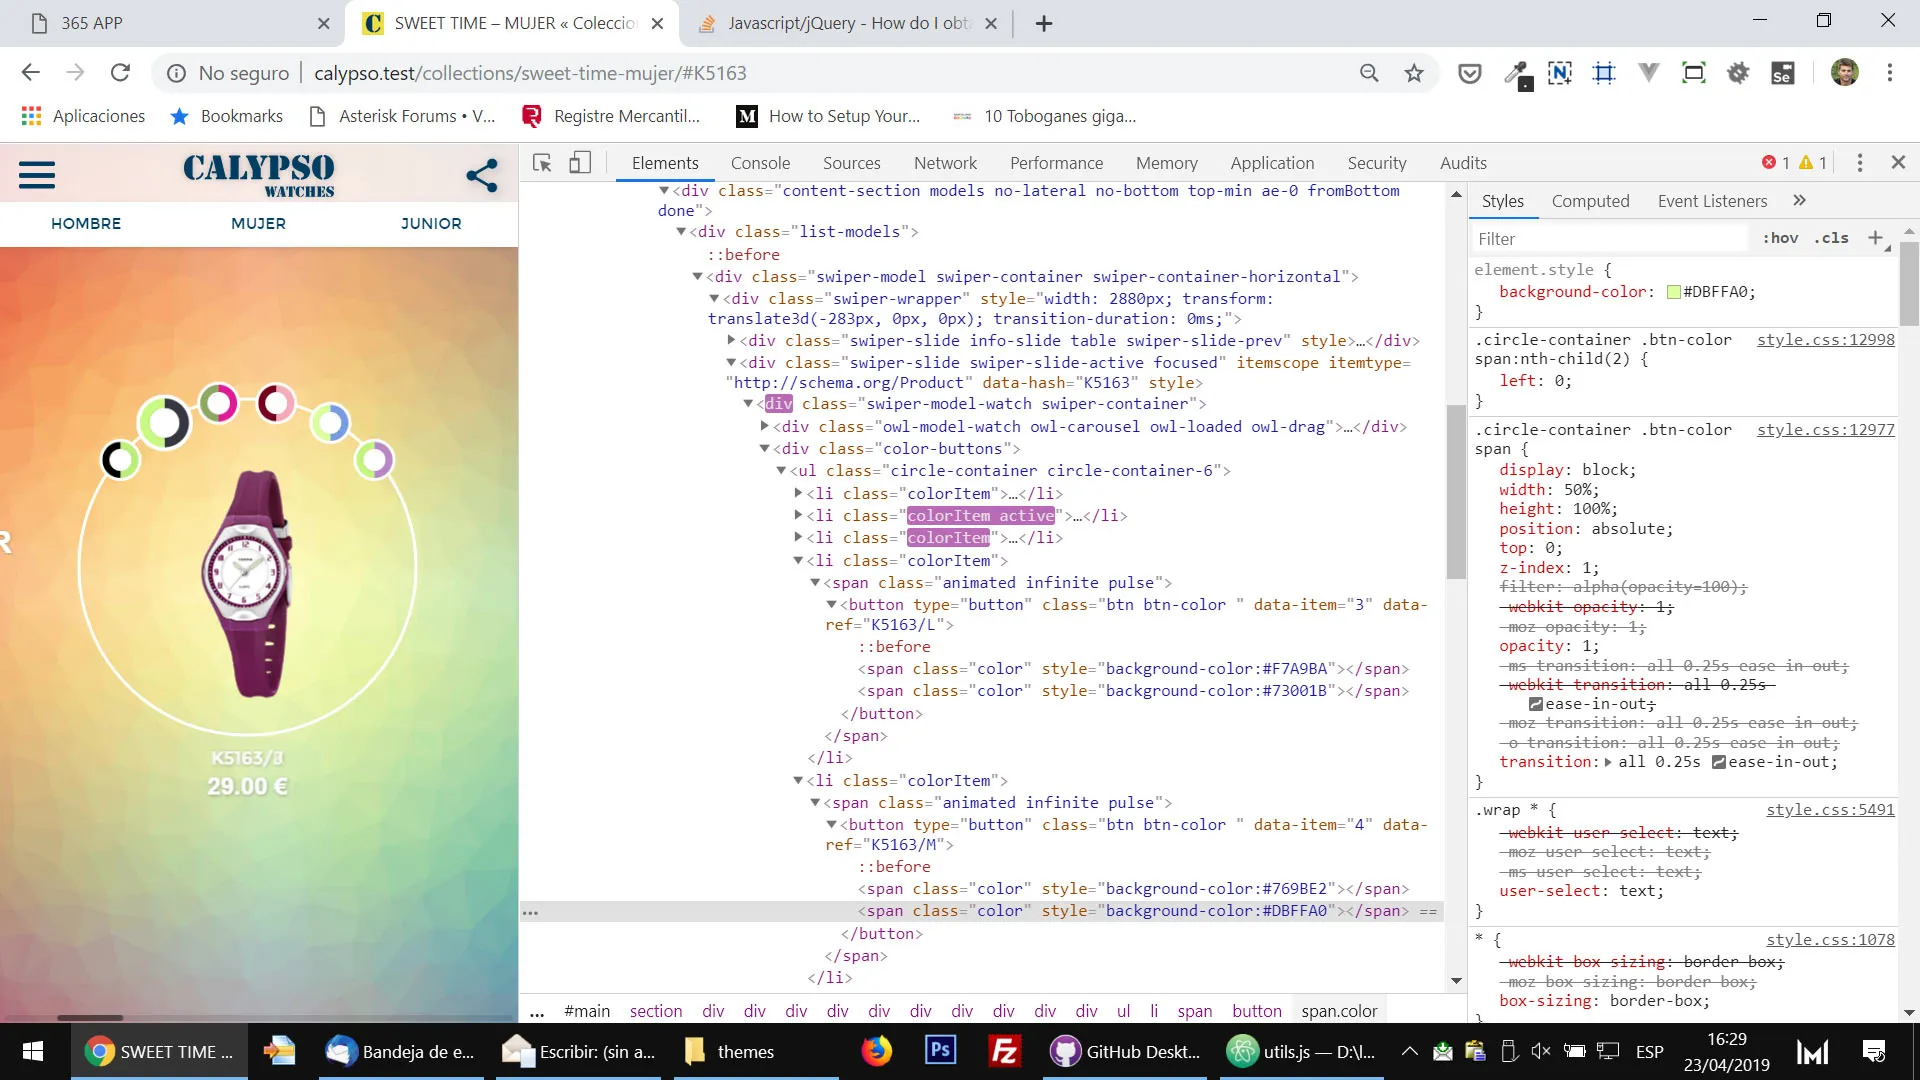Toggle the .cls class editor
Screen dimensions: 1920x1080
(x=1831, y=238)
